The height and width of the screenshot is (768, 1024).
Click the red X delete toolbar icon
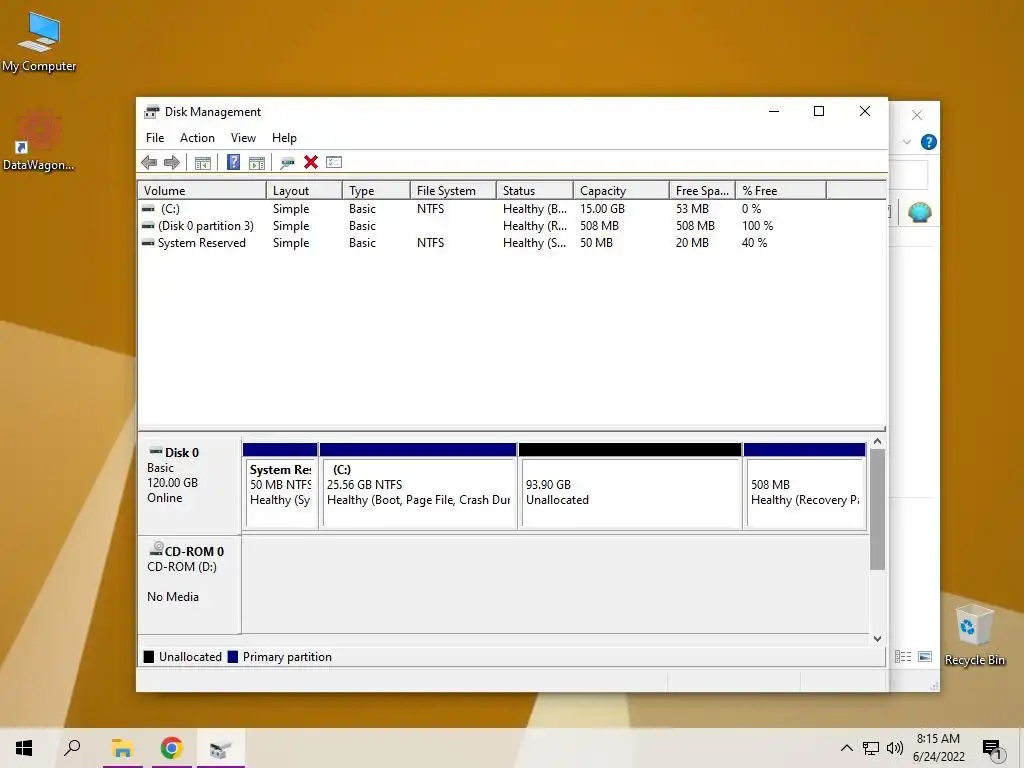311,162
